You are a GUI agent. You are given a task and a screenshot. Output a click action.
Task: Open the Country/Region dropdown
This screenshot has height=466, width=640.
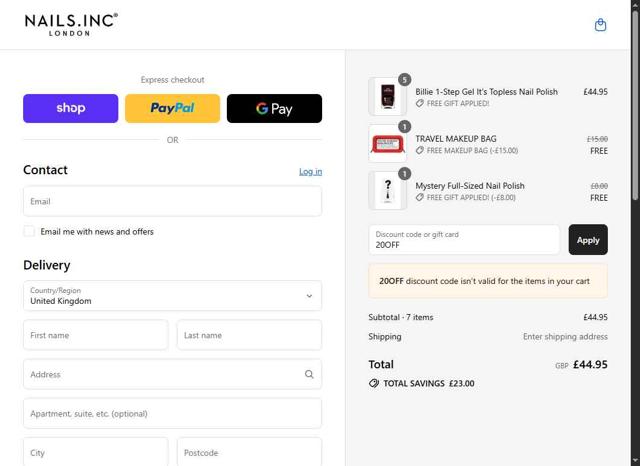point(172,296)
